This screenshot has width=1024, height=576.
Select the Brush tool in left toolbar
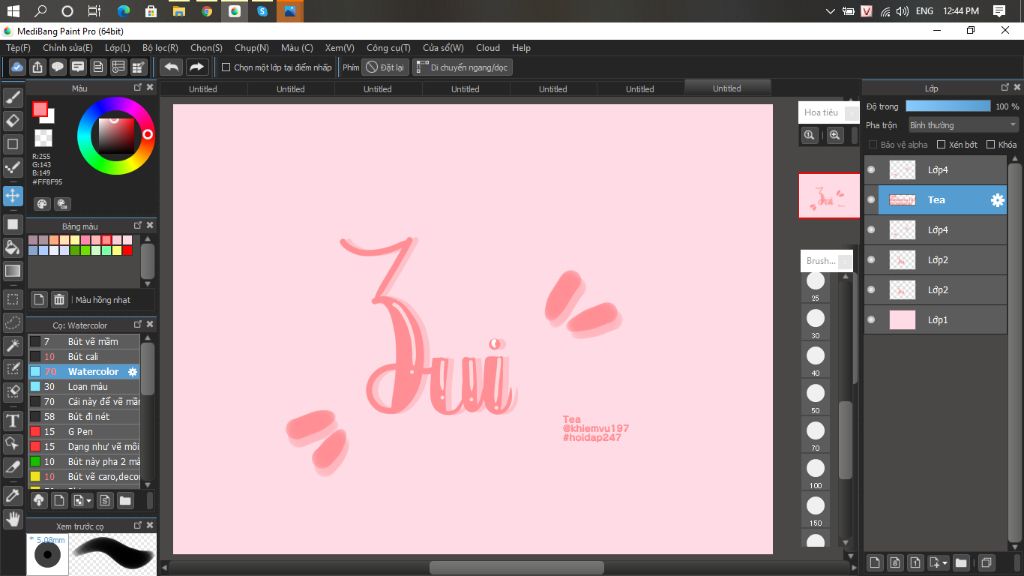[x=12, y=97]
